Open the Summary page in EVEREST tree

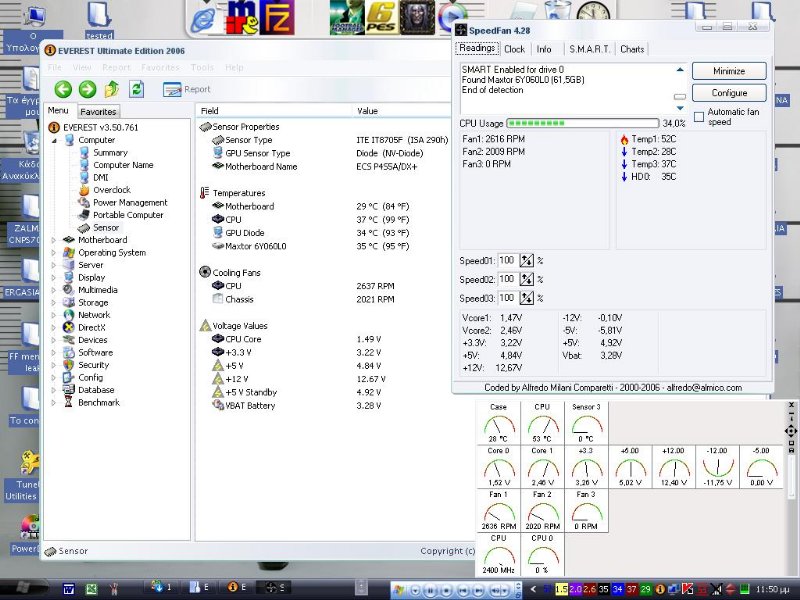click(110, 153)
